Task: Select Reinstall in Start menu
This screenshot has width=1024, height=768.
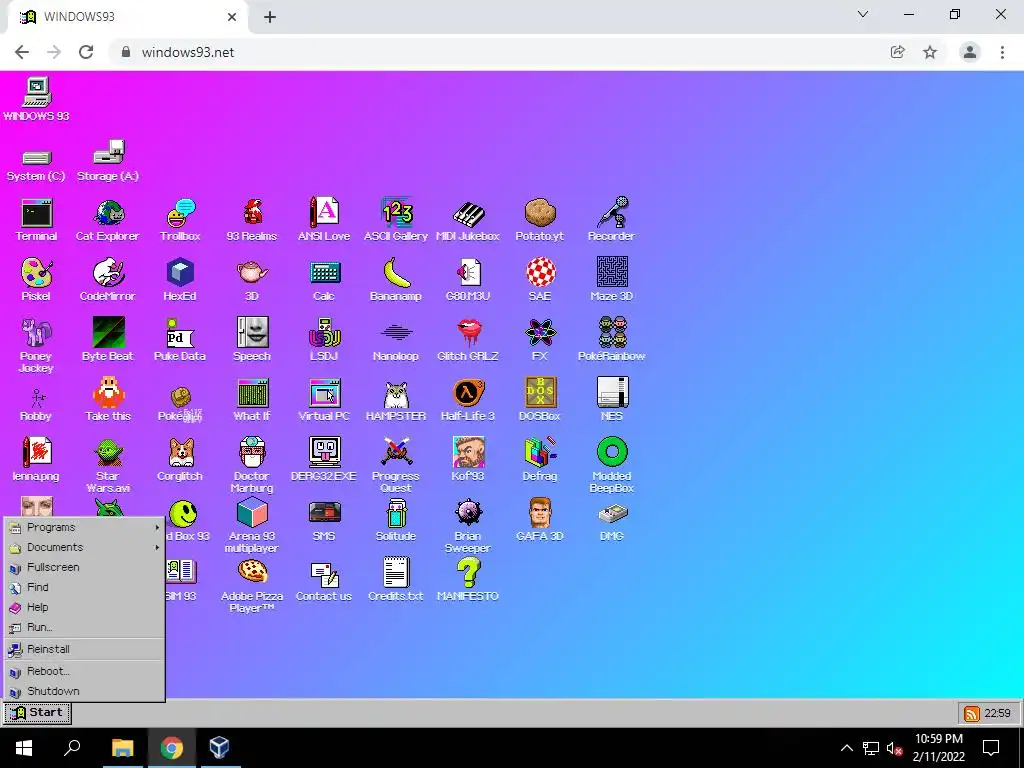Action: click(x=84, y=649)
